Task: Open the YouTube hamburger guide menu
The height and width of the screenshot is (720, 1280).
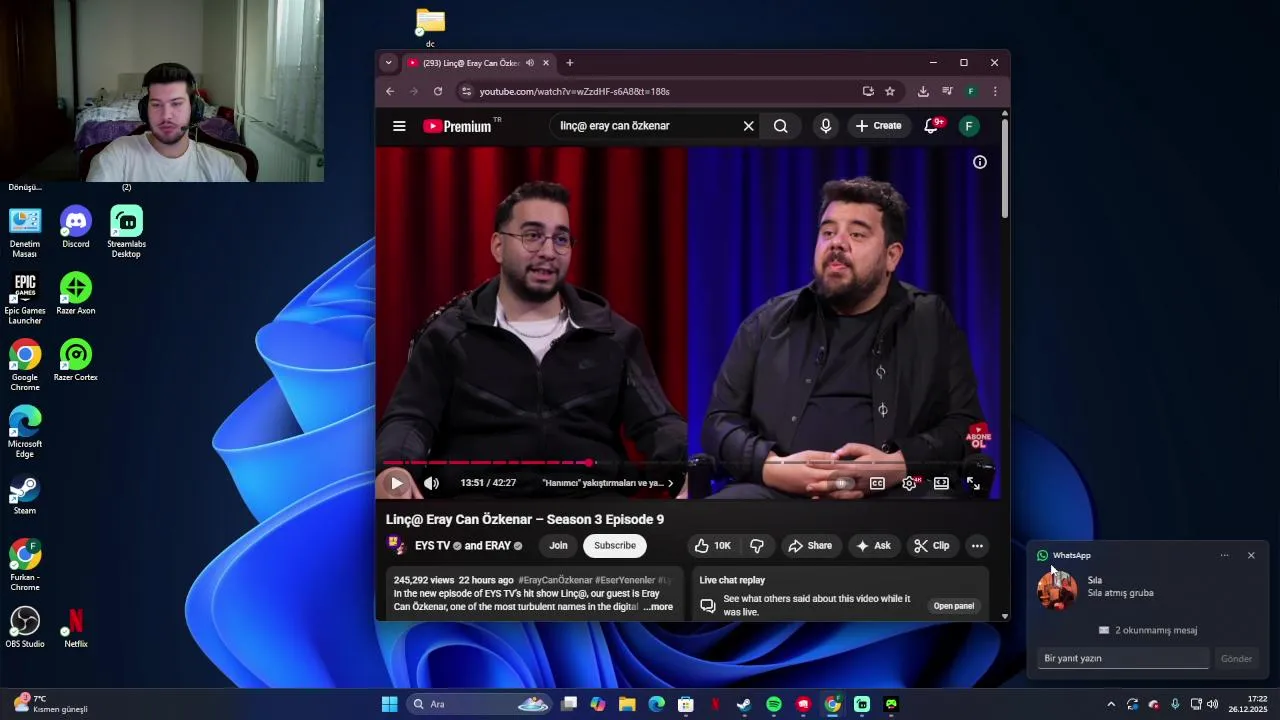Action: [399, 126]
